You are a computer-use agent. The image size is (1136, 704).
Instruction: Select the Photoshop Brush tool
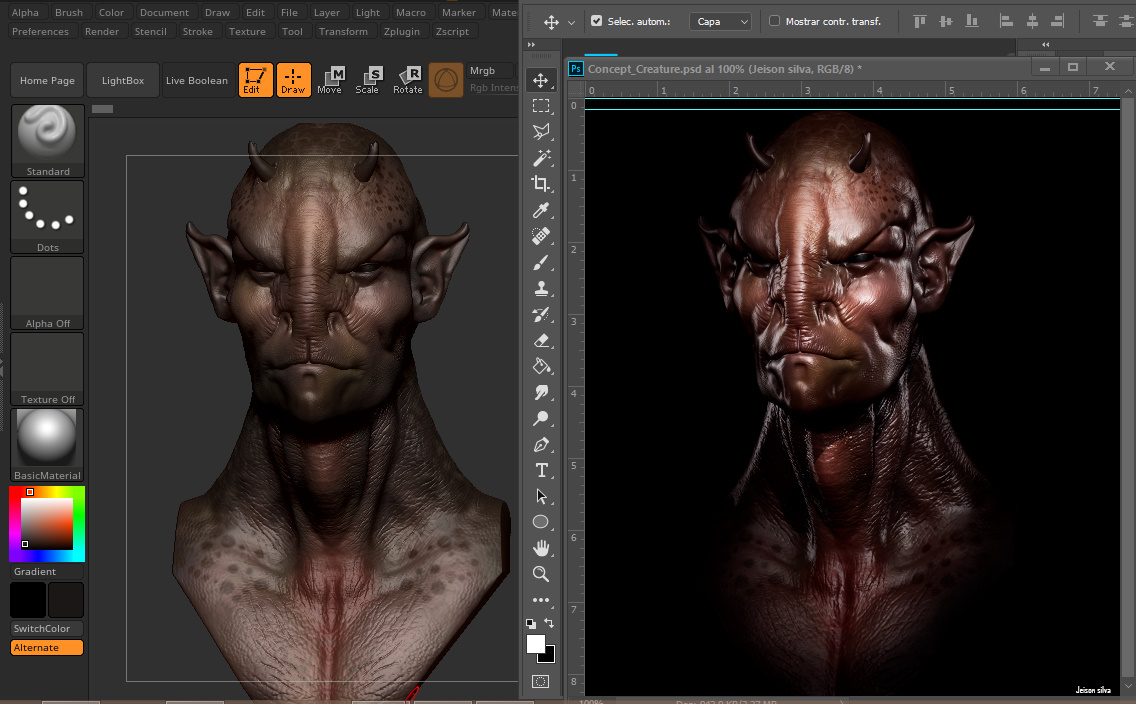point(540,262)
